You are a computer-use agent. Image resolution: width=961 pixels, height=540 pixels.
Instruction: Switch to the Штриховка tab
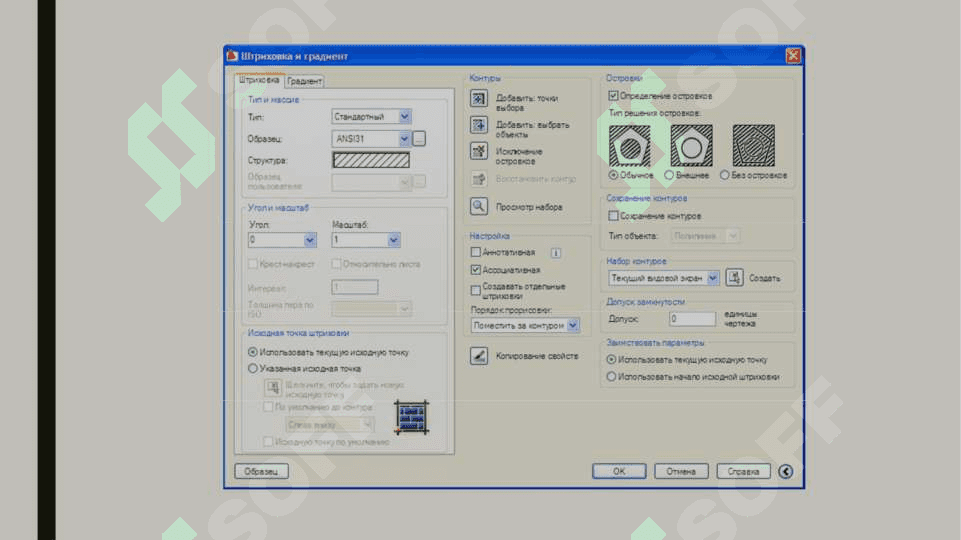tap(259, 80)
